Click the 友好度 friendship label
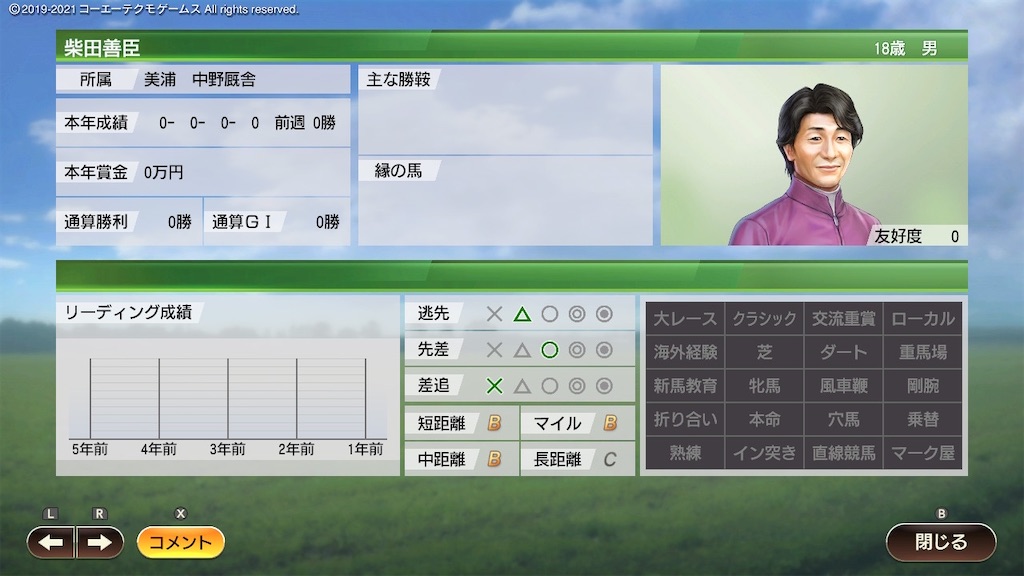 [x=898, y=236]
